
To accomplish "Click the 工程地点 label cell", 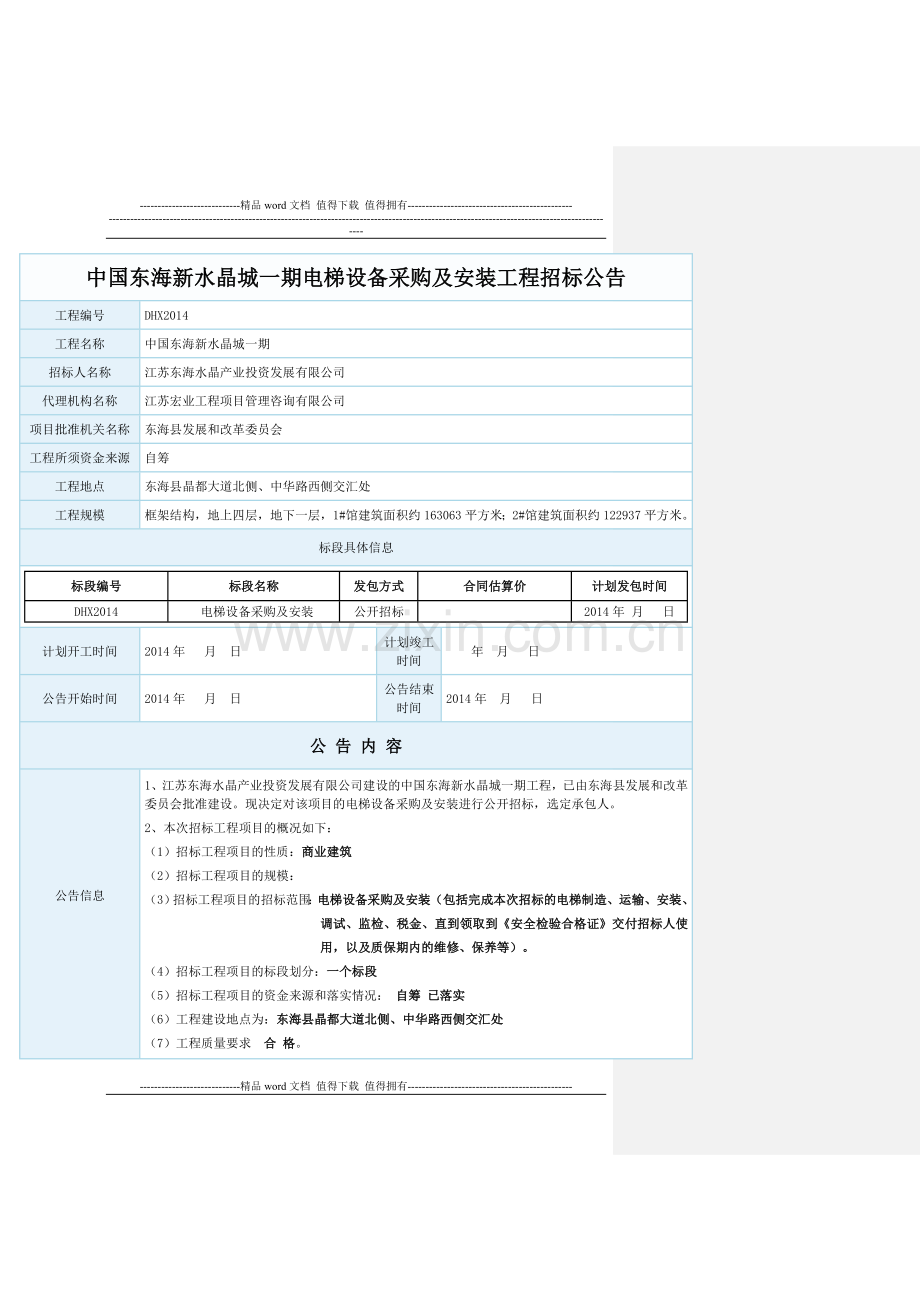I will pyautogui.click(x=80, y=486).
